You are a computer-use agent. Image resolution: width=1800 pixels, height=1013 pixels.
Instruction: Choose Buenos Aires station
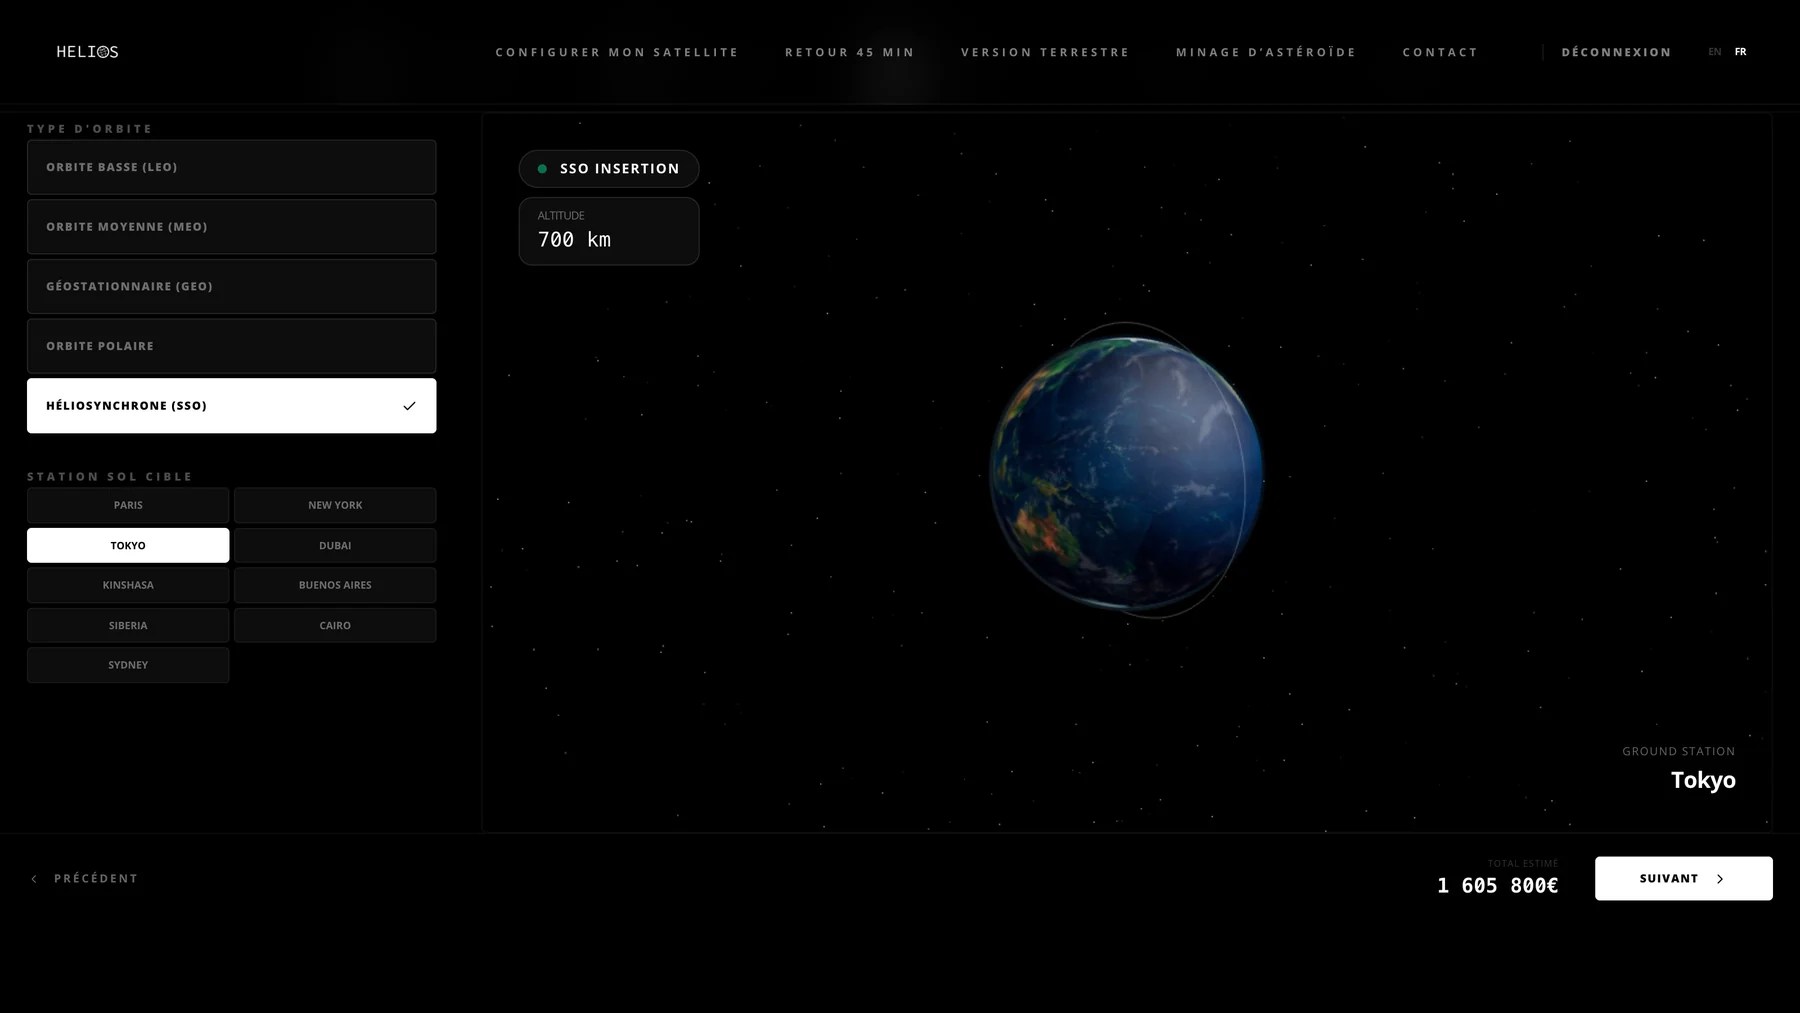tap(335, 585)
